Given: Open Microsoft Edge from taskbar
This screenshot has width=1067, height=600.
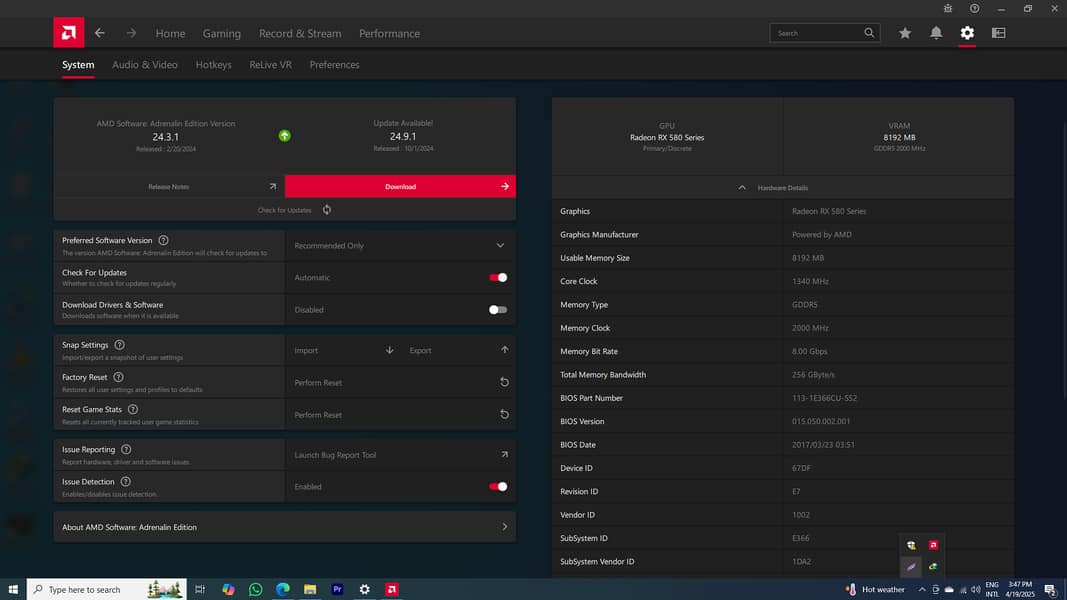Looking at the screenshot, I should [x=282, y=589].
